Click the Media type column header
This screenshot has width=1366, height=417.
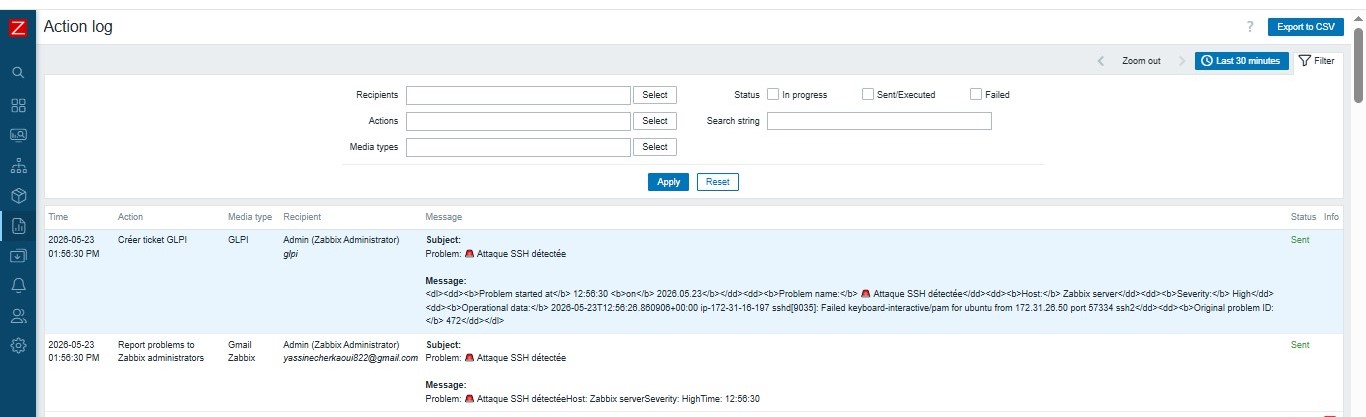pos(250,217)
